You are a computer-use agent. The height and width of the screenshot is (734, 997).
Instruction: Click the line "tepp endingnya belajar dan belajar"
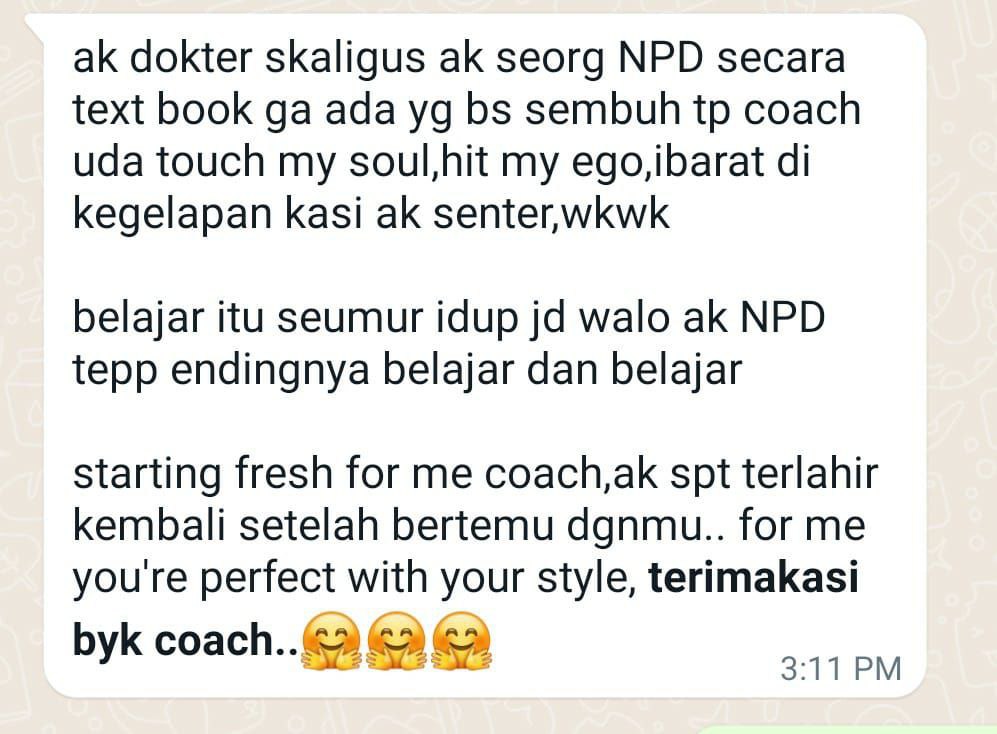tap(407, 370)
